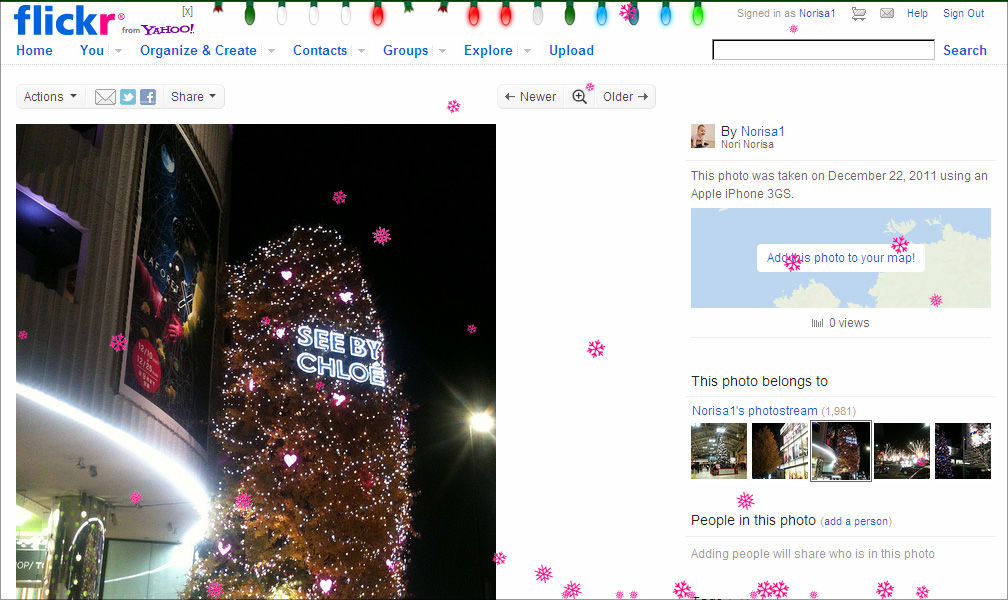Open the selected middle photostream thumbnail
The height and width of the screenshot is (600, 1008).
click(x=840, y=451)
